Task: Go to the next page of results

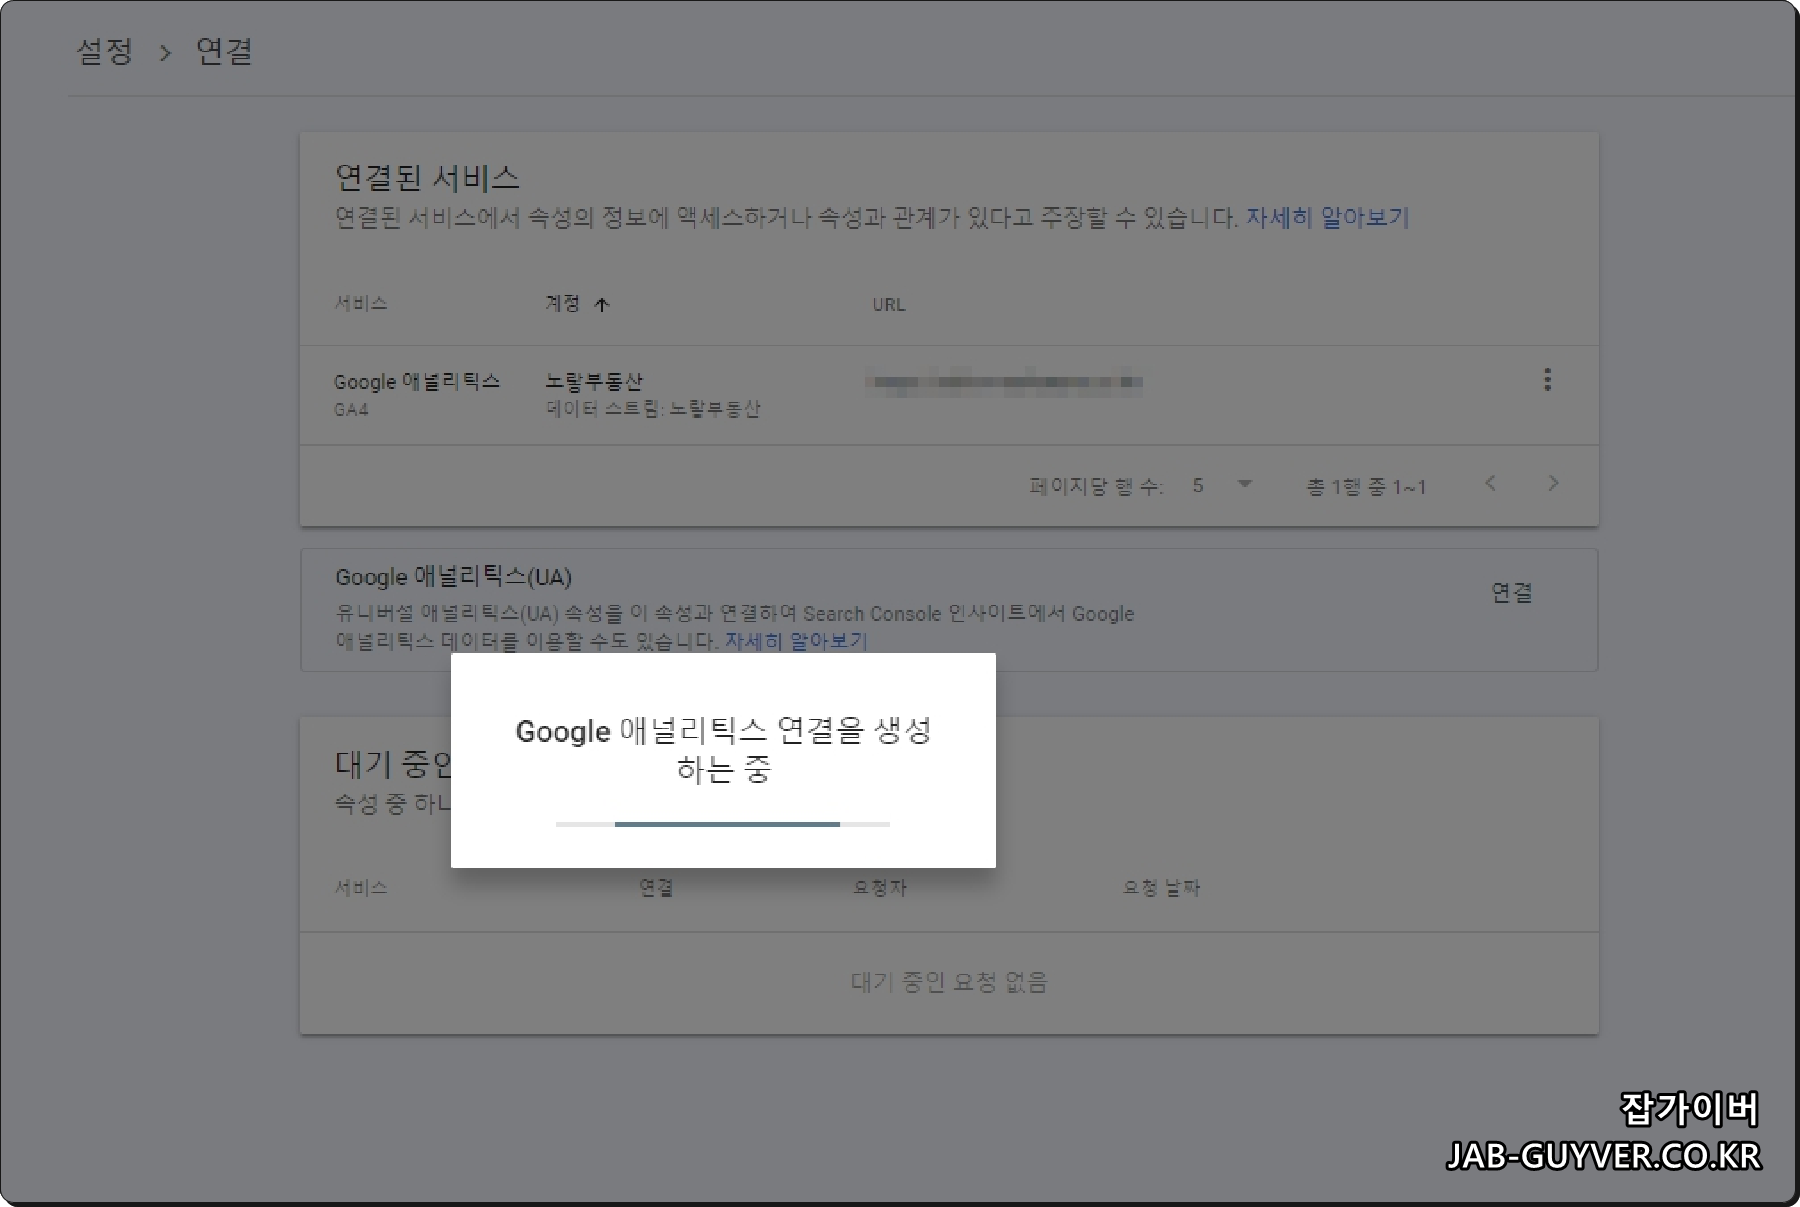Action: [x=1553, y=484]
